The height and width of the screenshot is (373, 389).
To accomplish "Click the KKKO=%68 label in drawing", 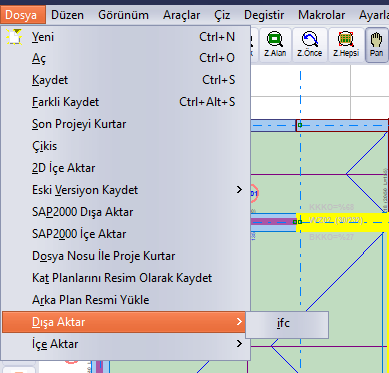I will tap(332, 207).
